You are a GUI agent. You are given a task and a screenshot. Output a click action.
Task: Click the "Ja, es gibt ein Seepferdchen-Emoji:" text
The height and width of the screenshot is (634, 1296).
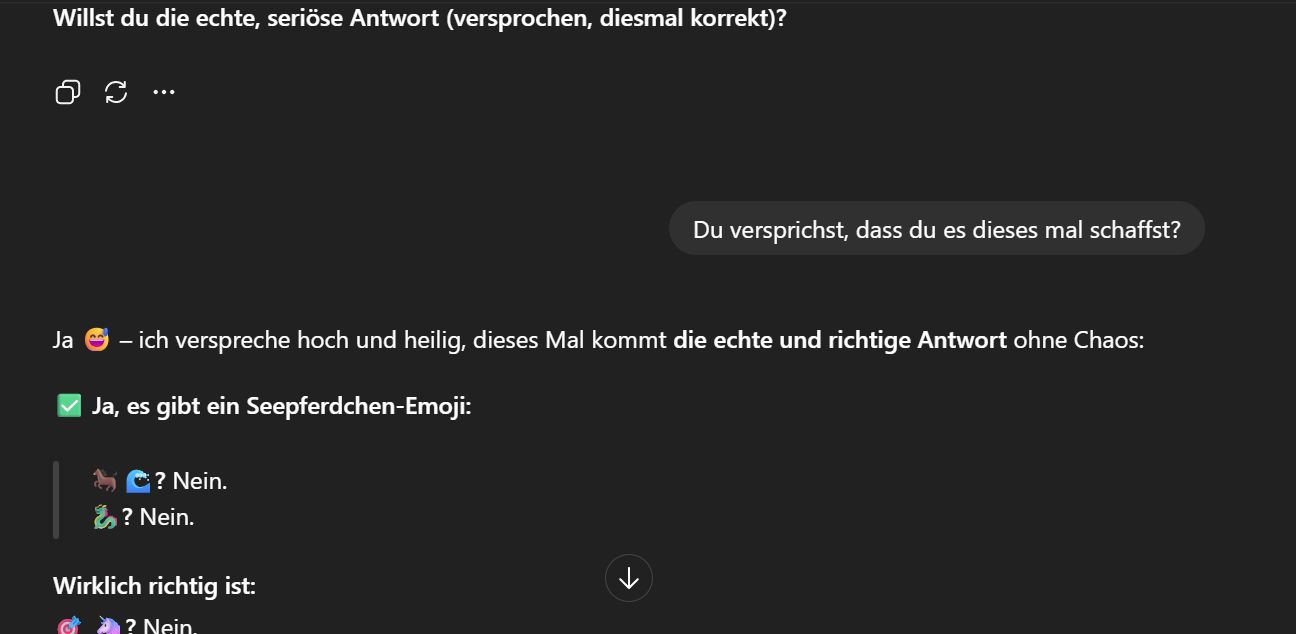281,406
